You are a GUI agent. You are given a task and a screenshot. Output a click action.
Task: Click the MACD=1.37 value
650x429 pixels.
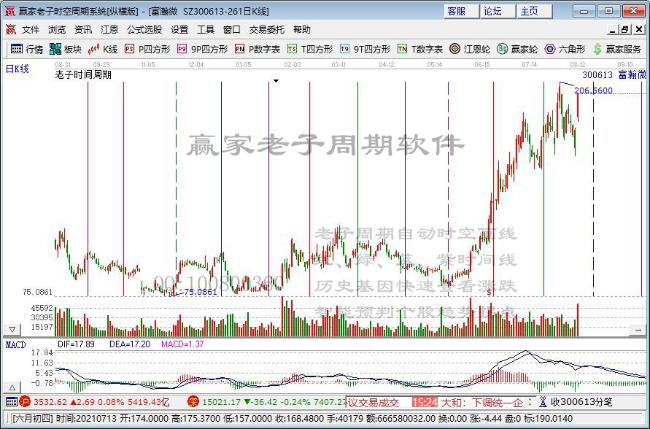pyautogui.click(x=182, y=344)
